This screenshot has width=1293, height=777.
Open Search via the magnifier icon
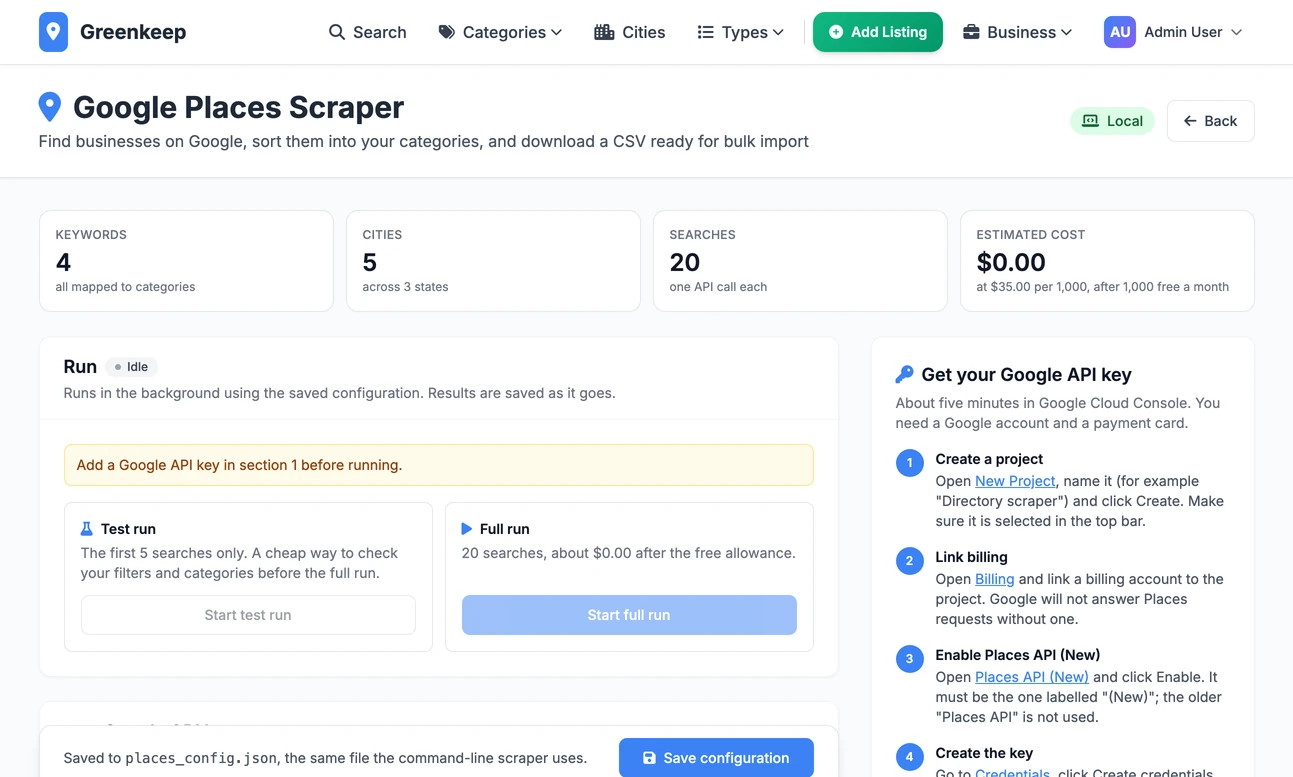coord(337,32)
